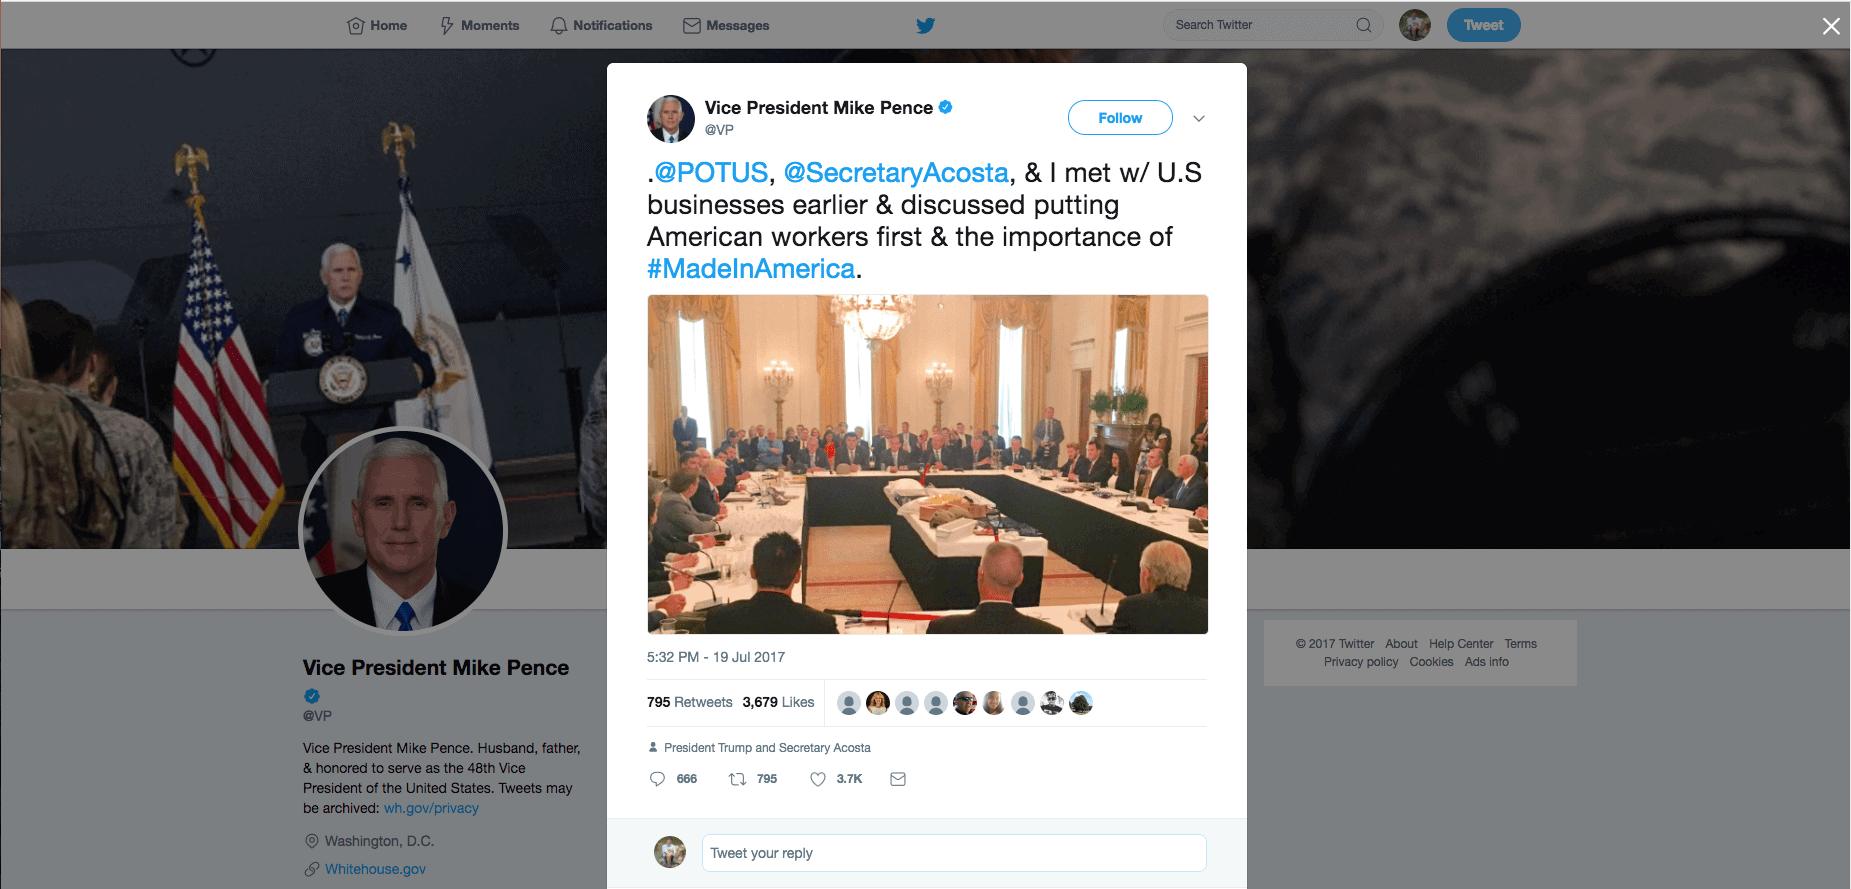Open the @SecretaryAcosta mention link
The image size is (1851, 889).
(x=896, y=173)
